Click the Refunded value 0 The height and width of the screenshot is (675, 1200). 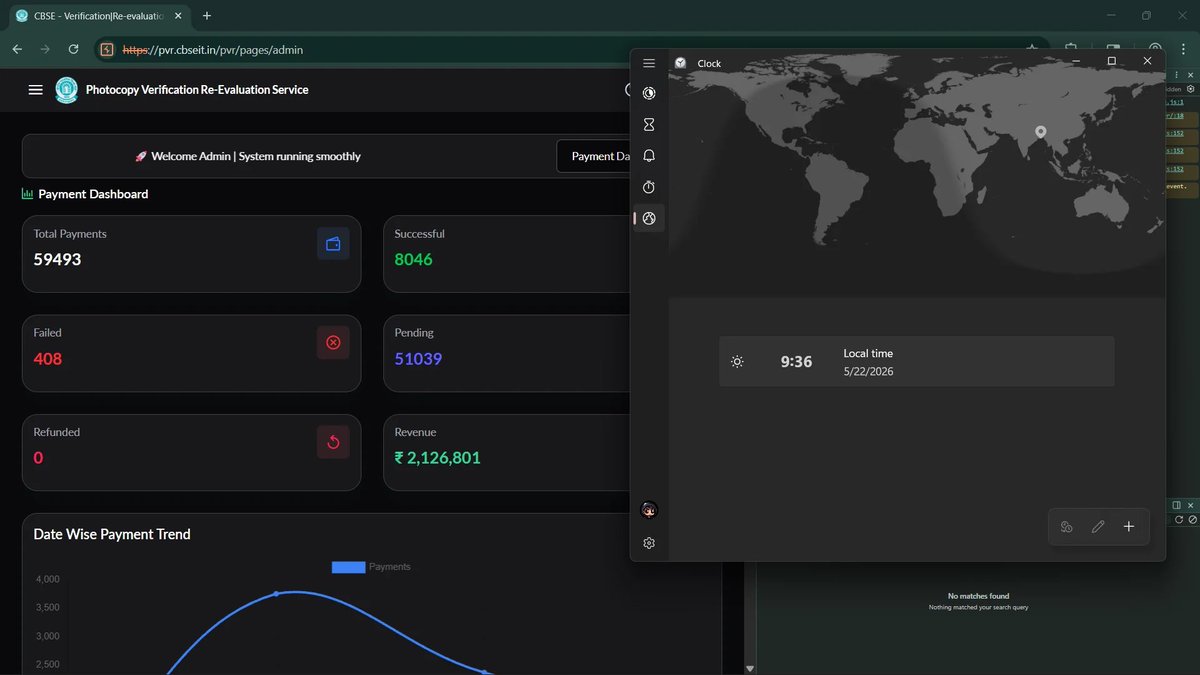pos(38,457)
